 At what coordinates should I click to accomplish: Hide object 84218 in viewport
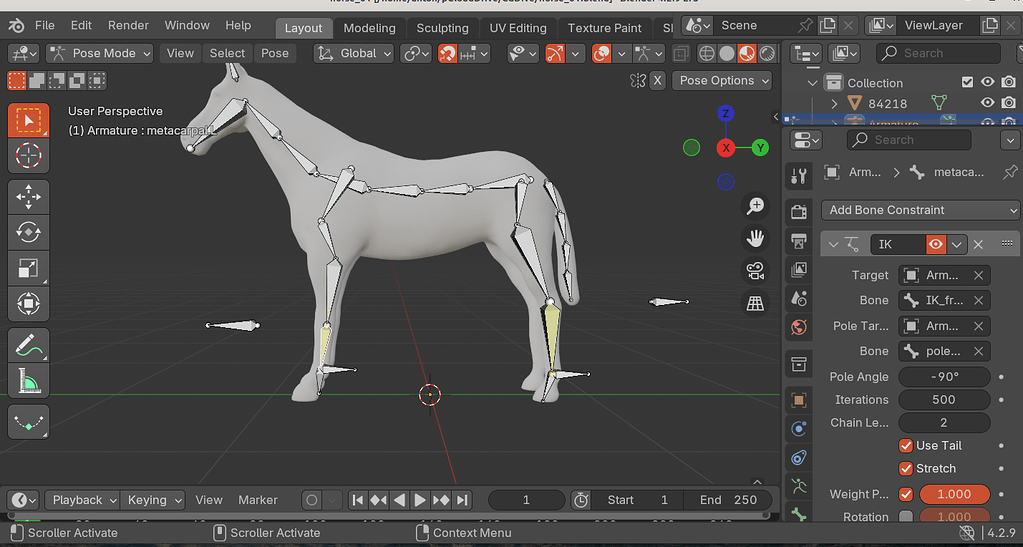(x=987, y=103)
